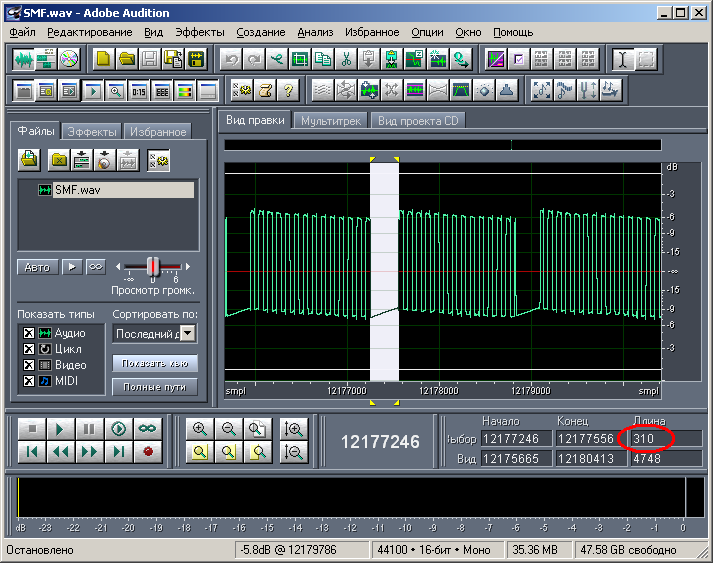
Task: Import file icon in Files panel
Action: (x=30, y=160)
